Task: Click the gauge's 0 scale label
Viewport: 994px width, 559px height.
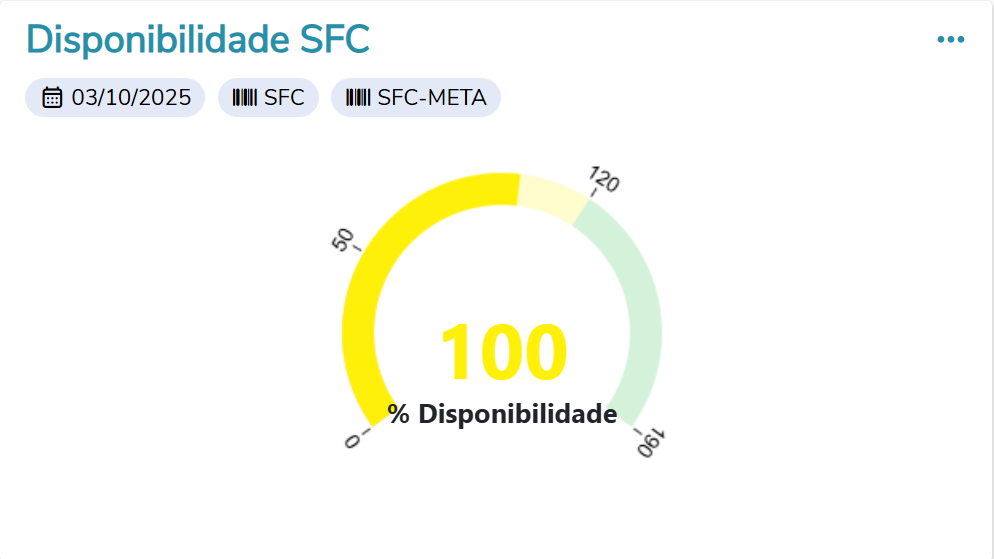Action: [x=351, y=441]
